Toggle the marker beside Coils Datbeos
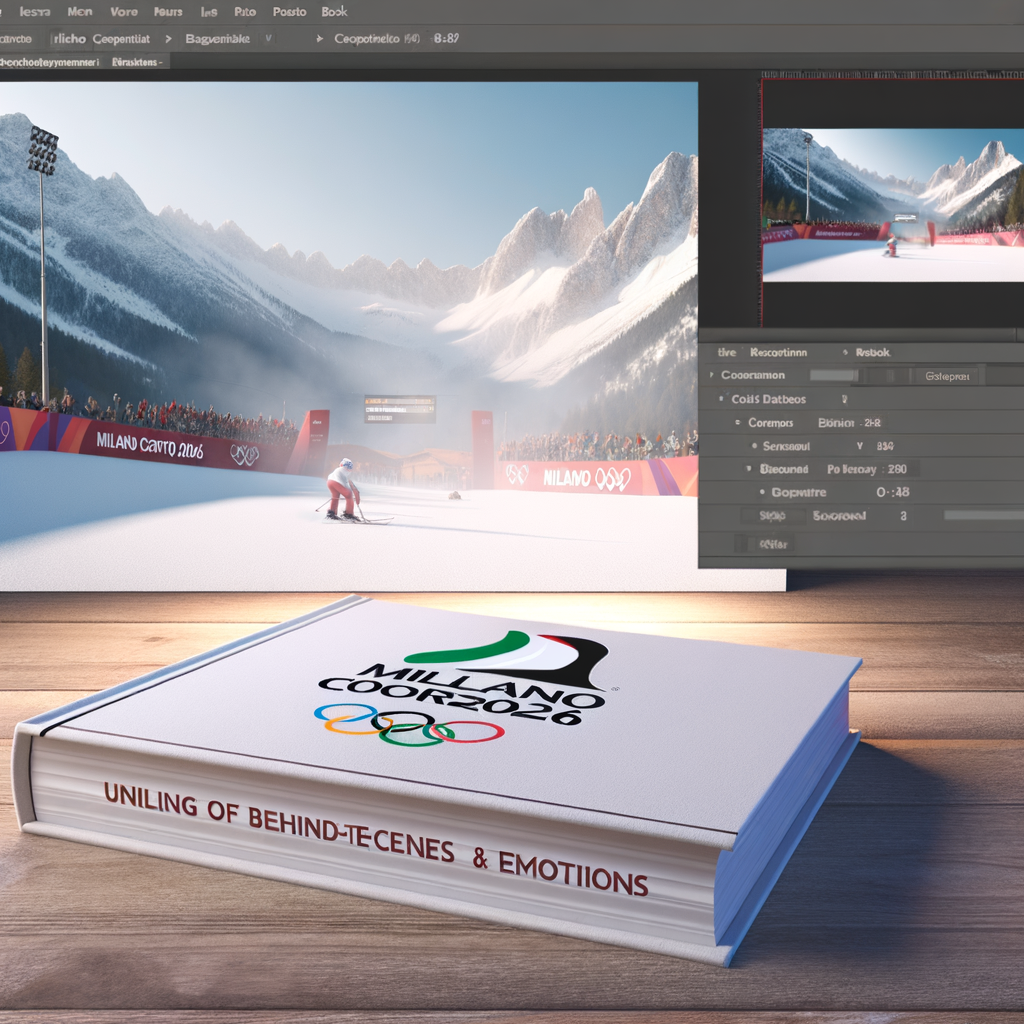This screenshot has height=1024, width=1024. point(722,398)
